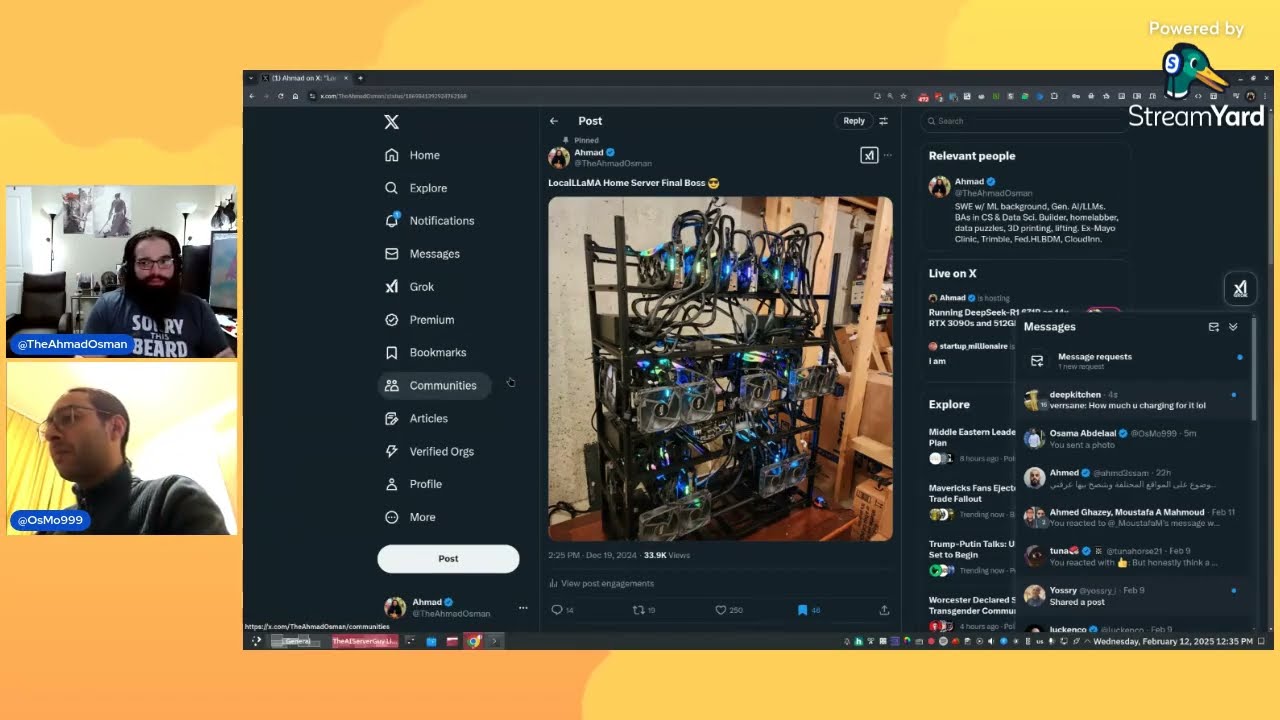Click the Verified Orgs lightning icon
Viewport: 1280px width, 720px height.
tap(392, 452)
